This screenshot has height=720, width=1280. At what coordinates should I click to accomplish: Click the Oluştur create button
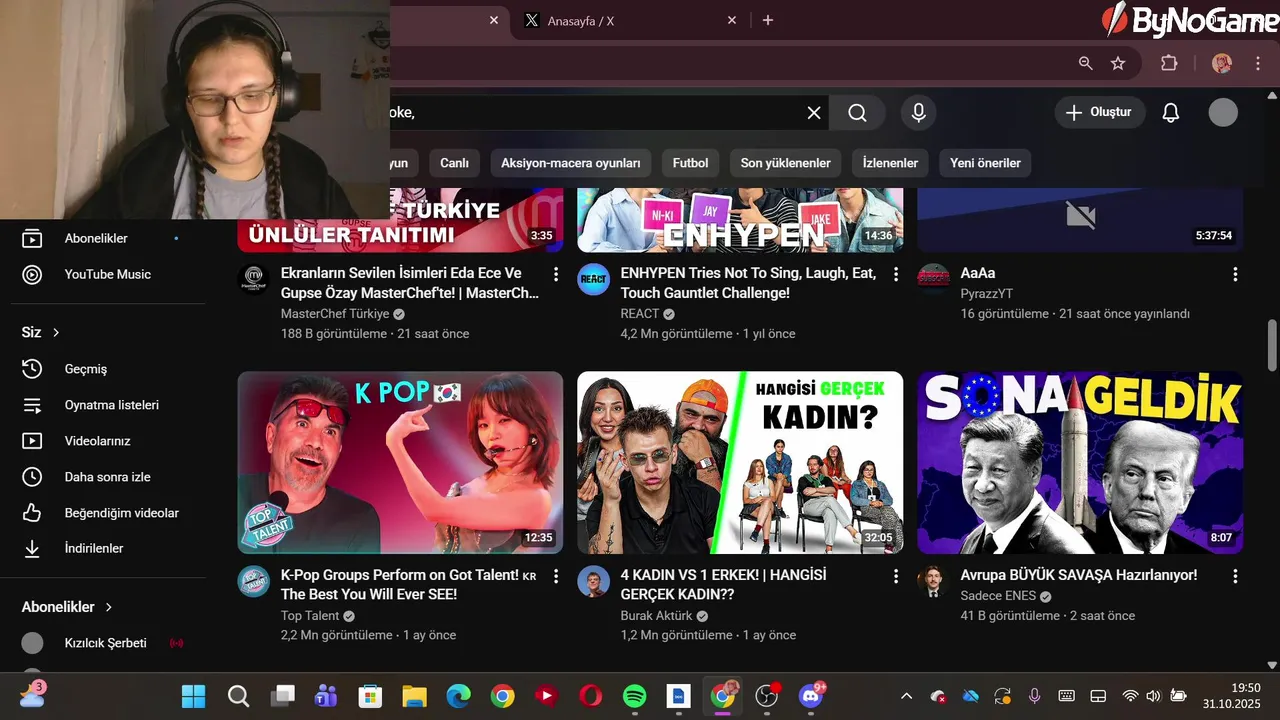(1099, 112)
